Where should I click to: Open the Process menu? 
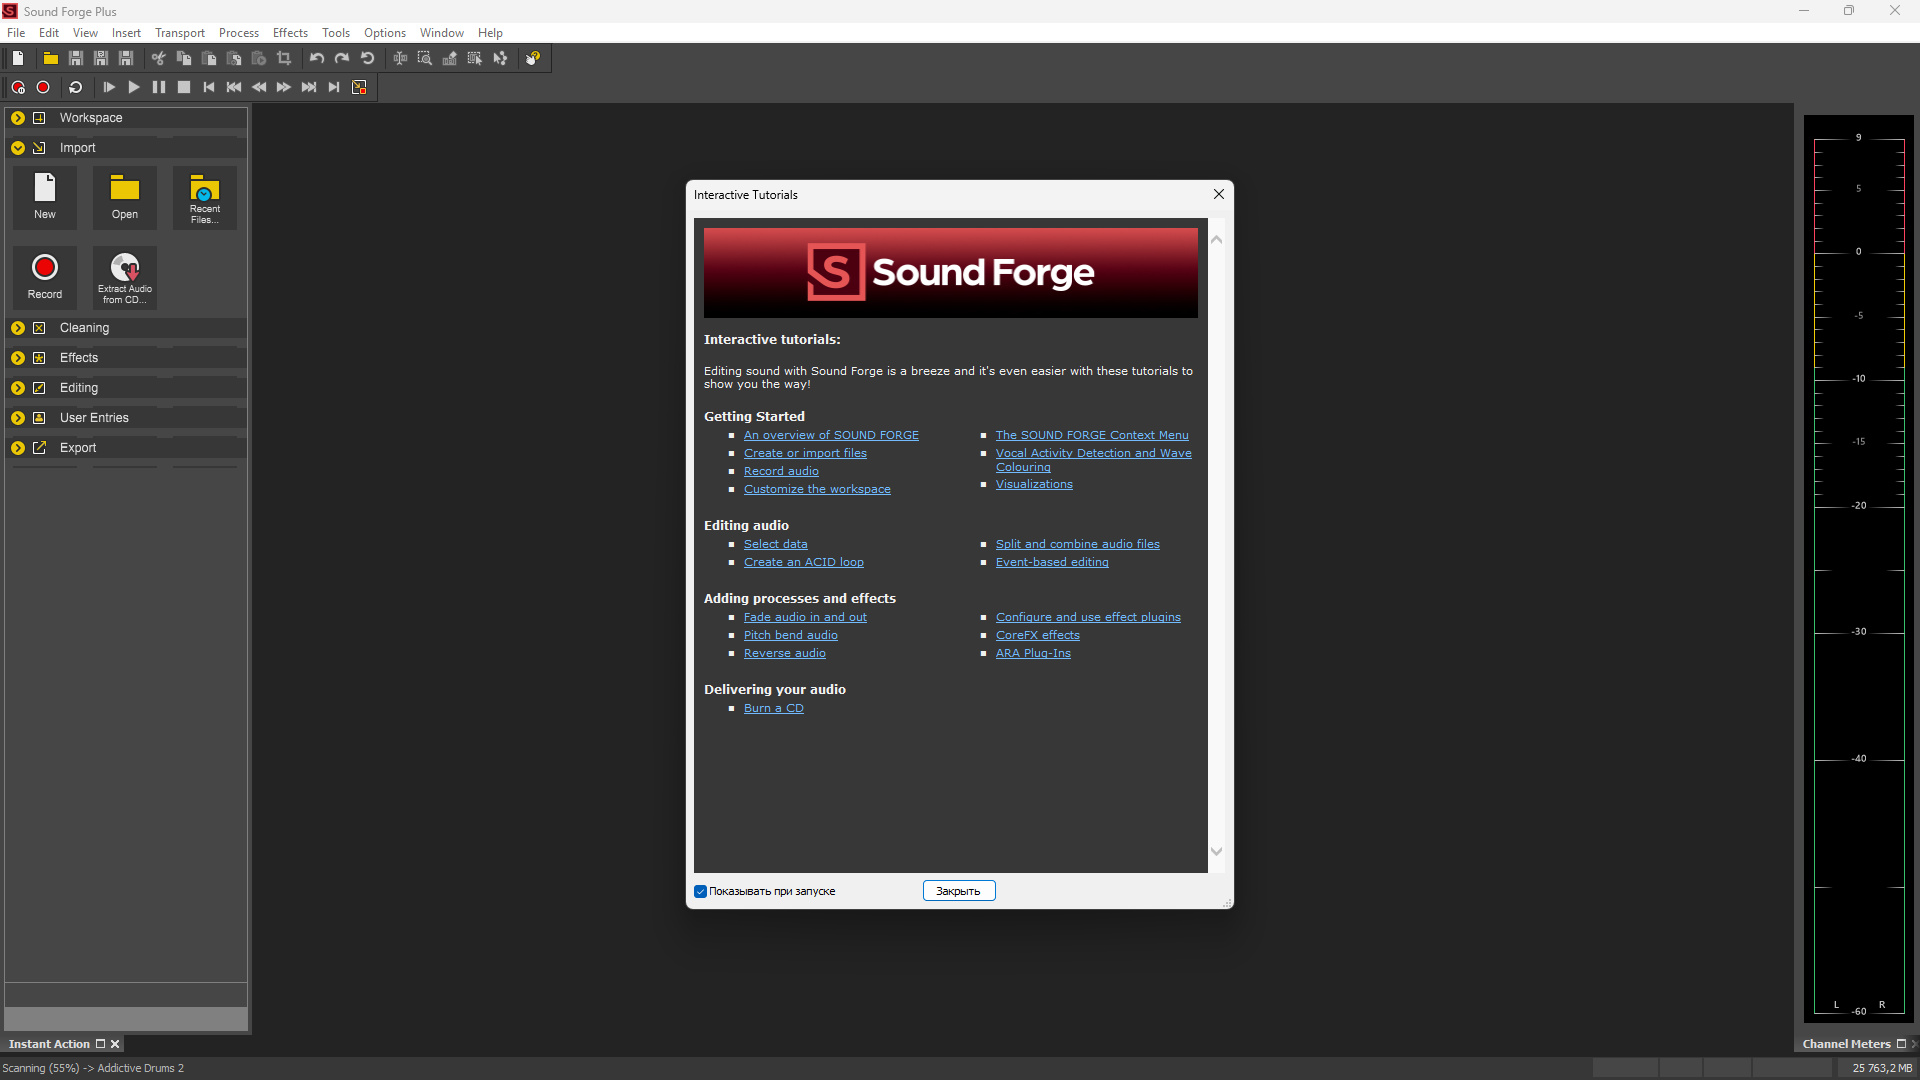[239, 33]
